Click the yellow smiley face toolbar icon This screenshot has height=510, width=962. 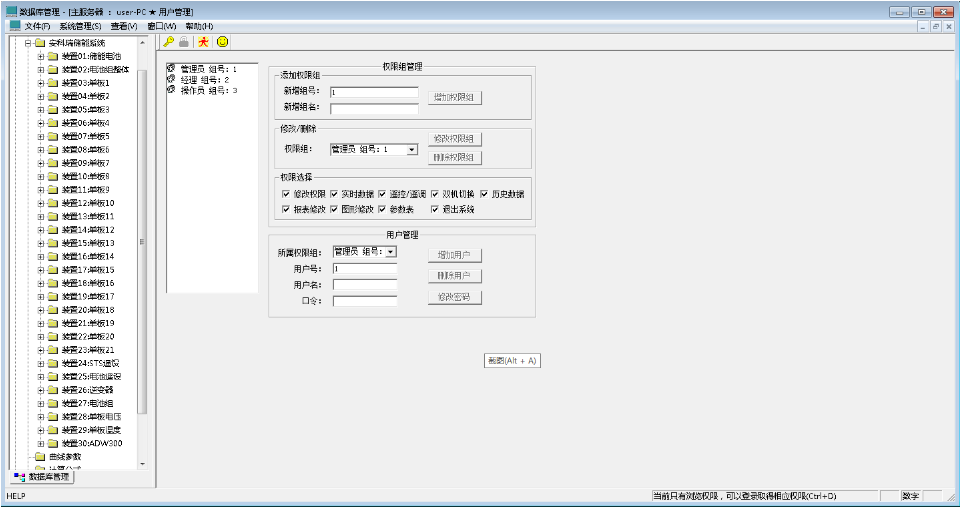[x=223, y=42]
